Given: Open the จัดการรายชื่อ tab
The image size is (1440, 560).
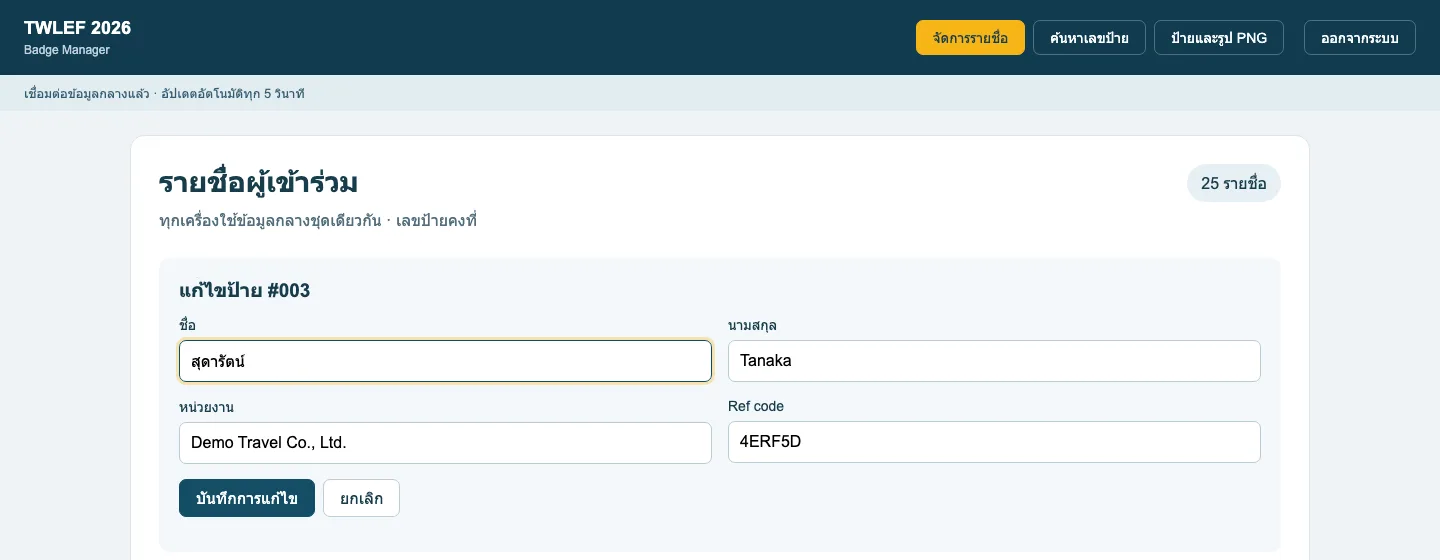Looking at the screenshot, I should point(970,38).
